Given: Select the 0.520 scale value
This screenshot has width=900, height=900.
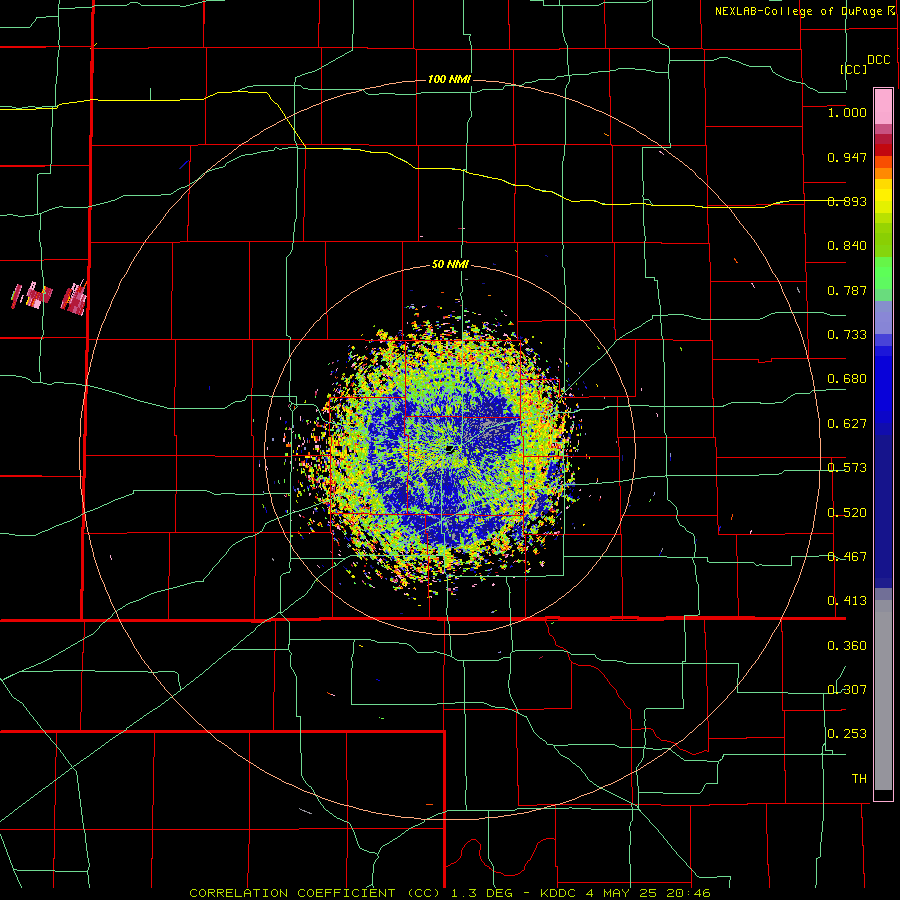Looking at the screenshot, I should click(x=847, y=513).
